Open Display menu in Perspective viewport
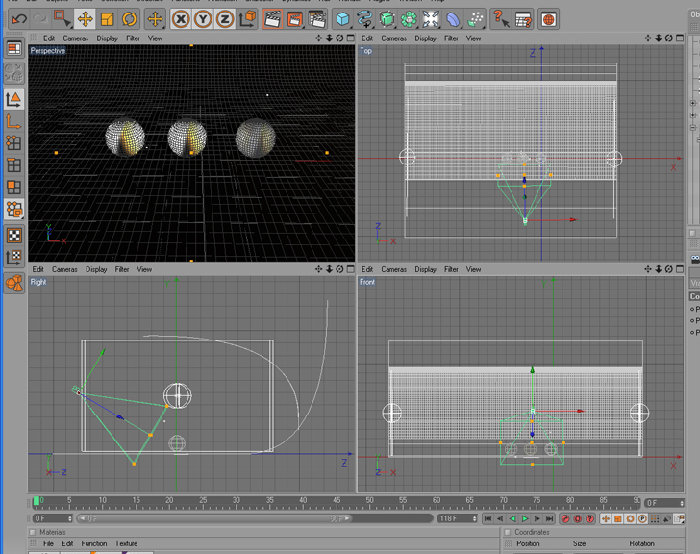Screen dimensions: 700x554 tap(107, 38)
